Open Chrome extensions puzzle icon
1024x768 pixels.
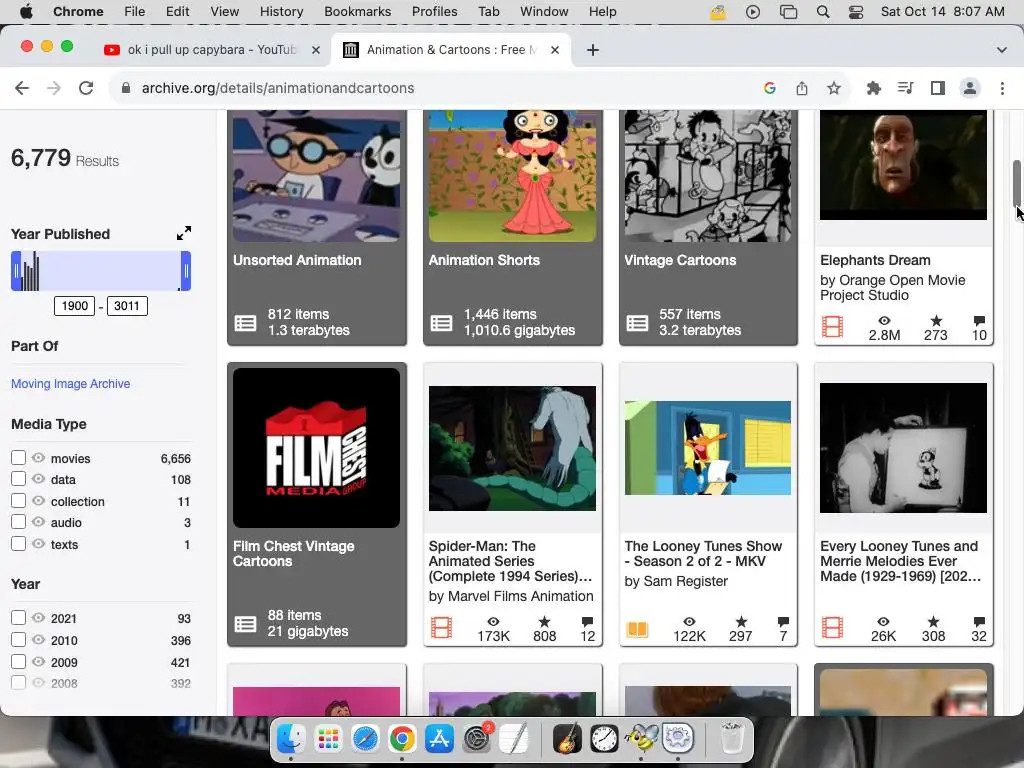[x=874, y=88]
